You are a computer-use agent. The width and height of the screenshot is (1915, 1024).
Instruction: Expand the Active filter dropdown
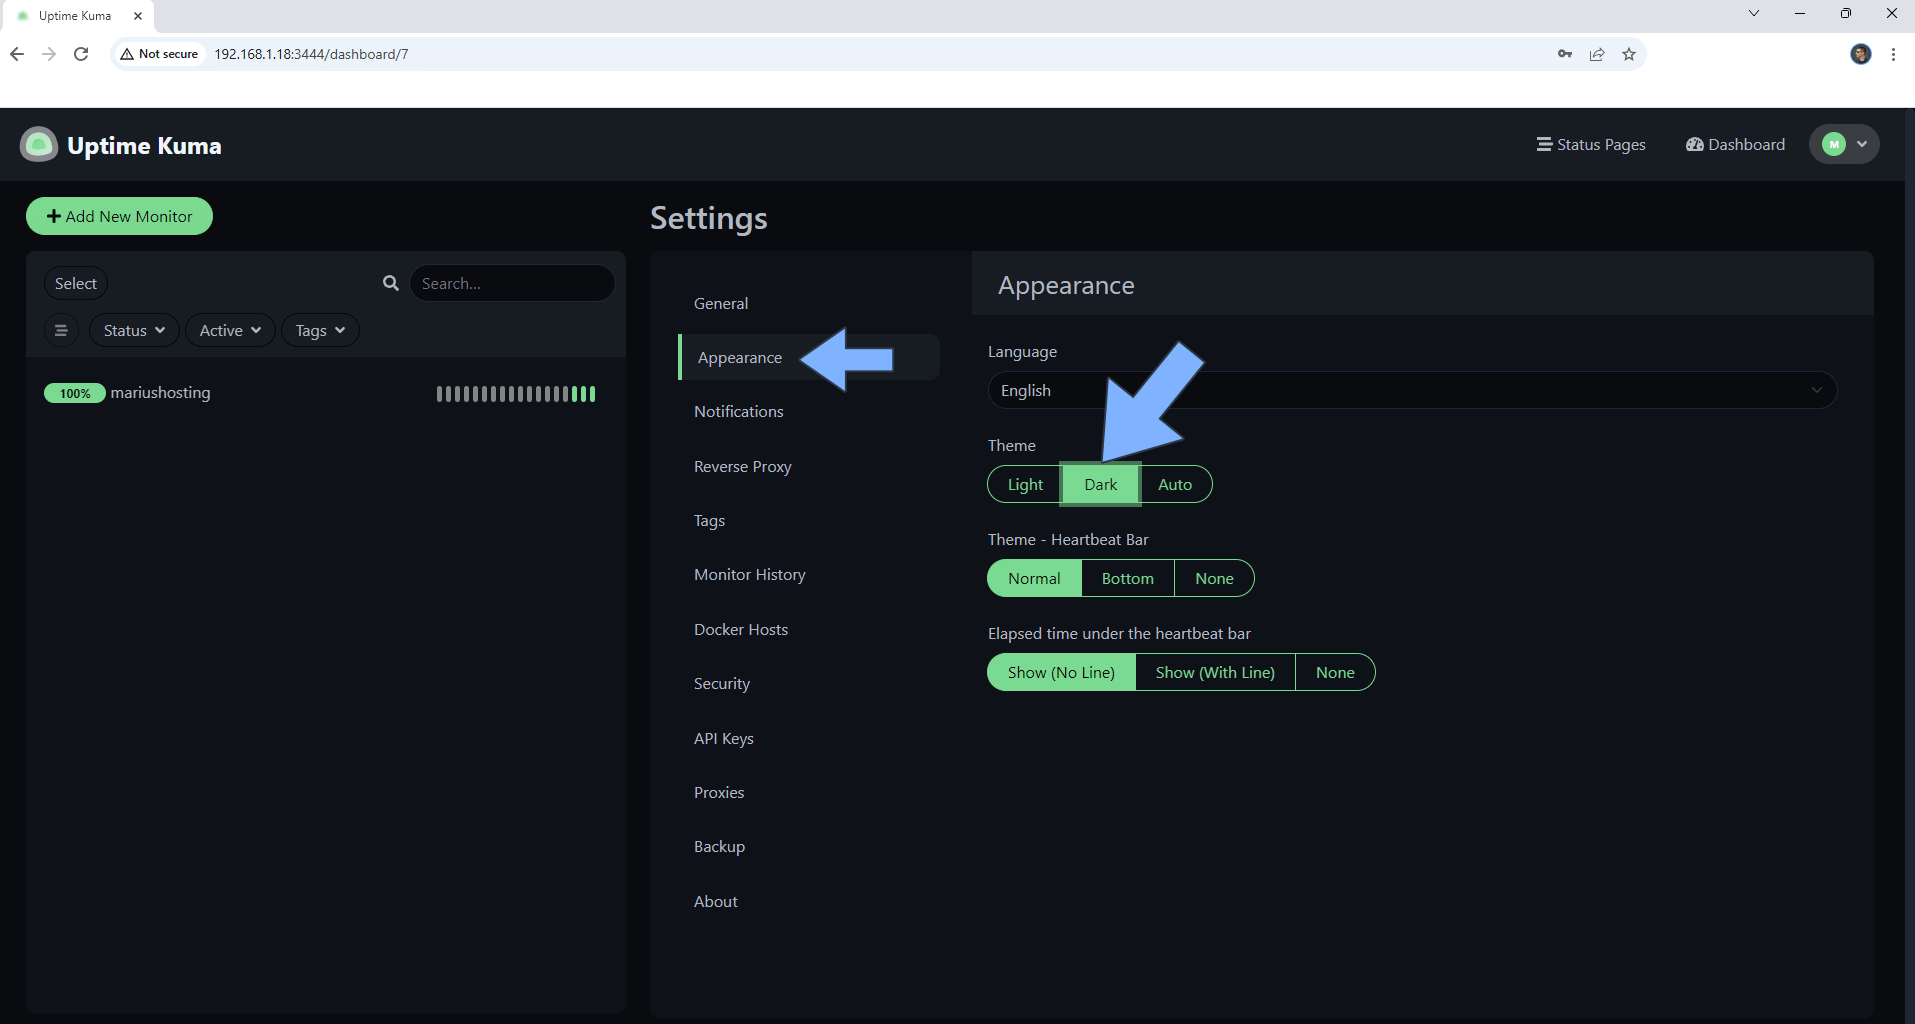[x=229, y=330]
